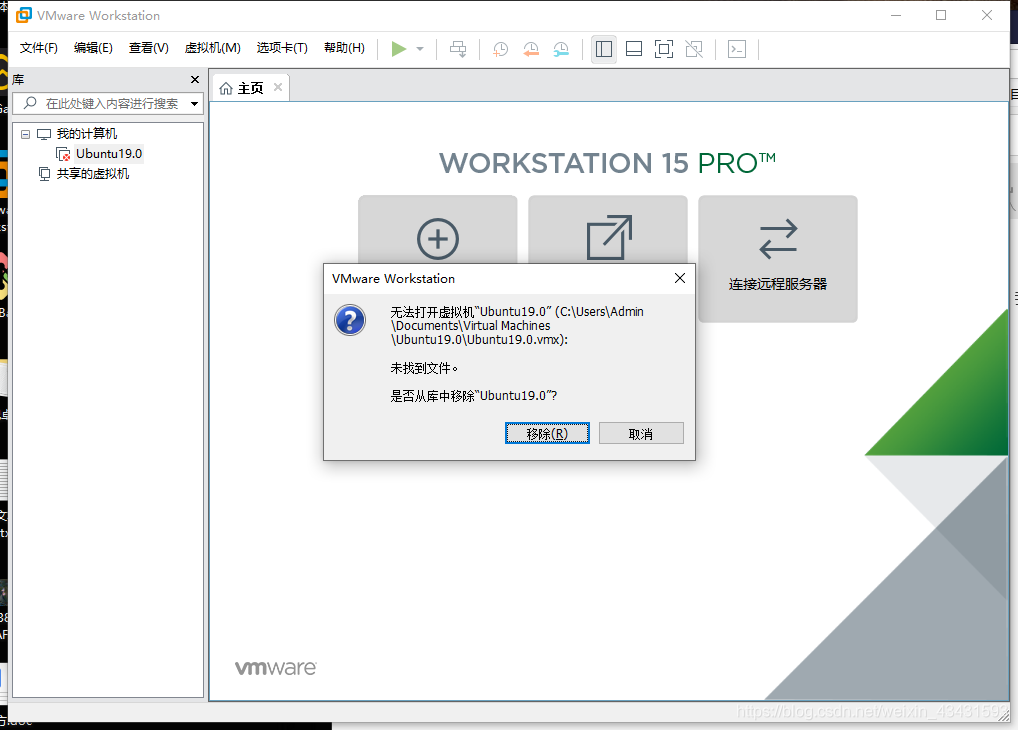
Task: Click the library search input field
Action: click(x=108, y=103)
